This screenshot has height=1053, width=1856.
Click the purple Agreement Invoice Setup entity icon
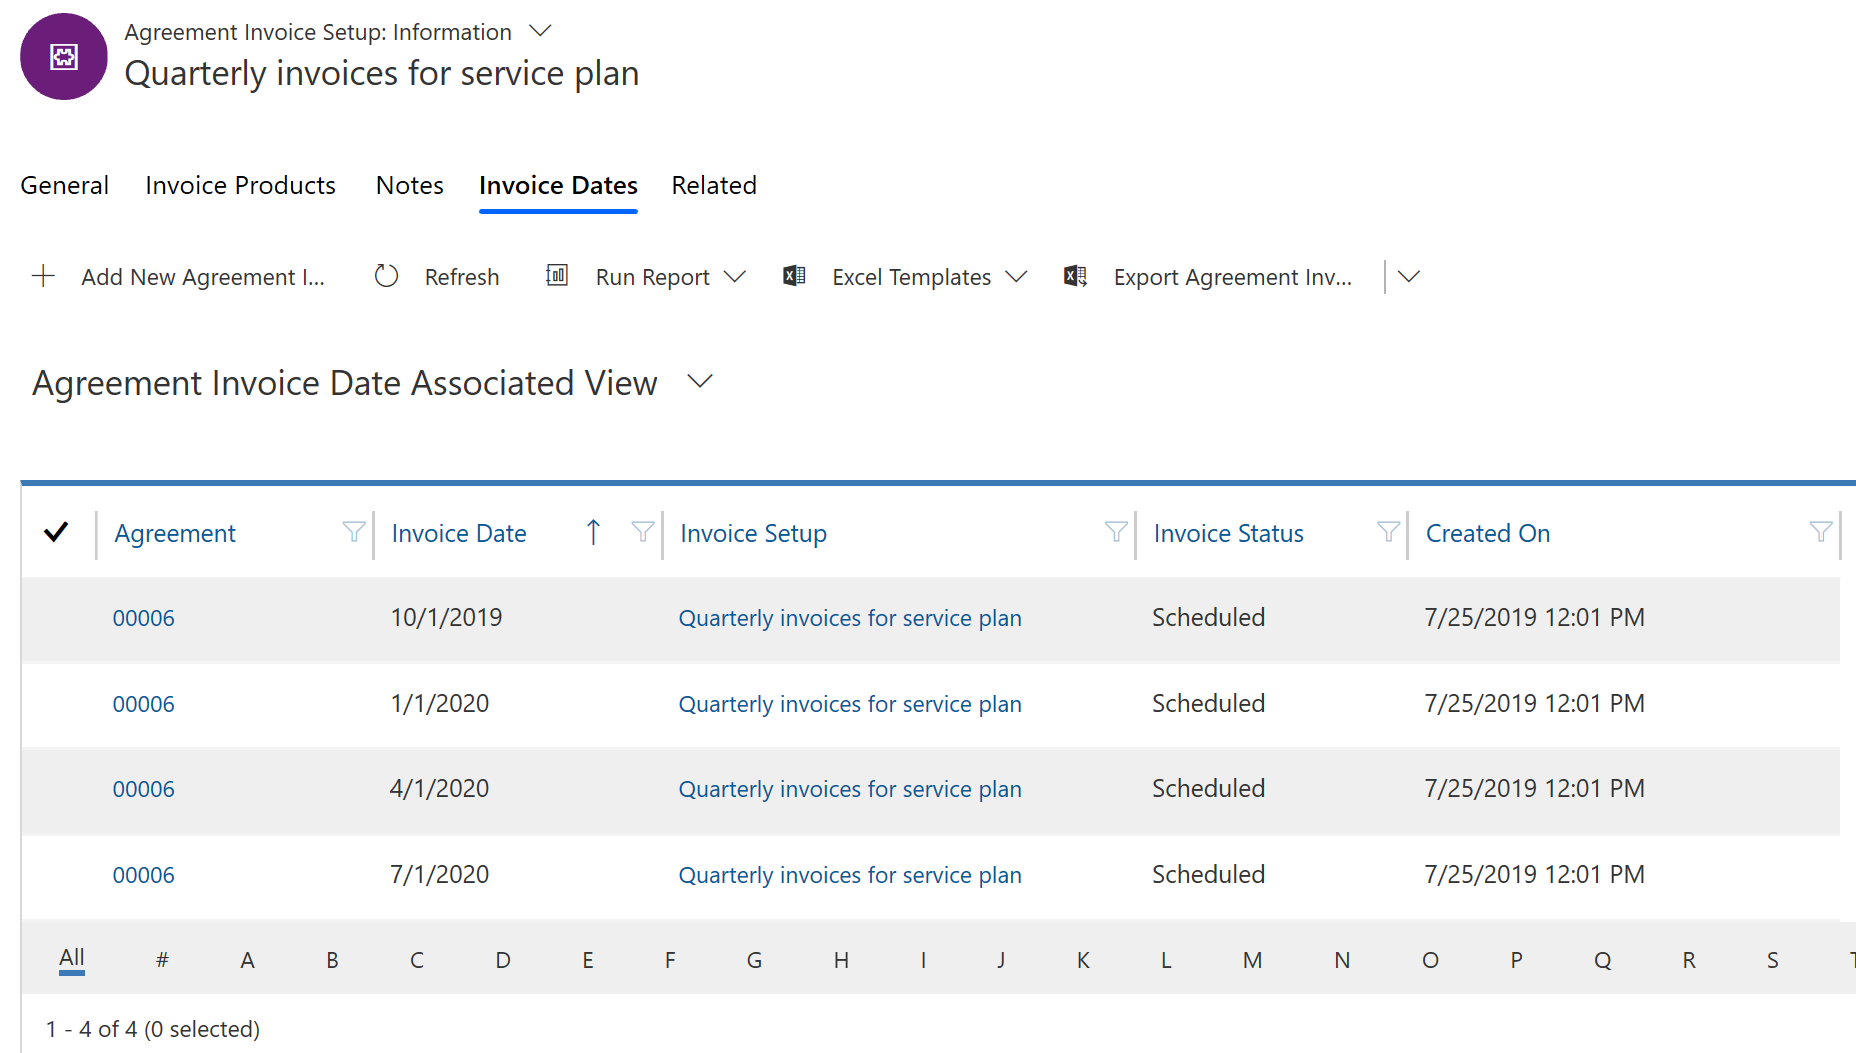64,57
